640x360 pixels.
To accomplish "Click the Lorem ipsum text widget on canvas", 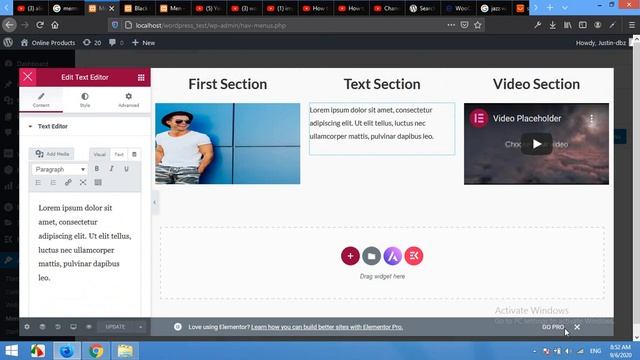I will [x=382, y=128].
